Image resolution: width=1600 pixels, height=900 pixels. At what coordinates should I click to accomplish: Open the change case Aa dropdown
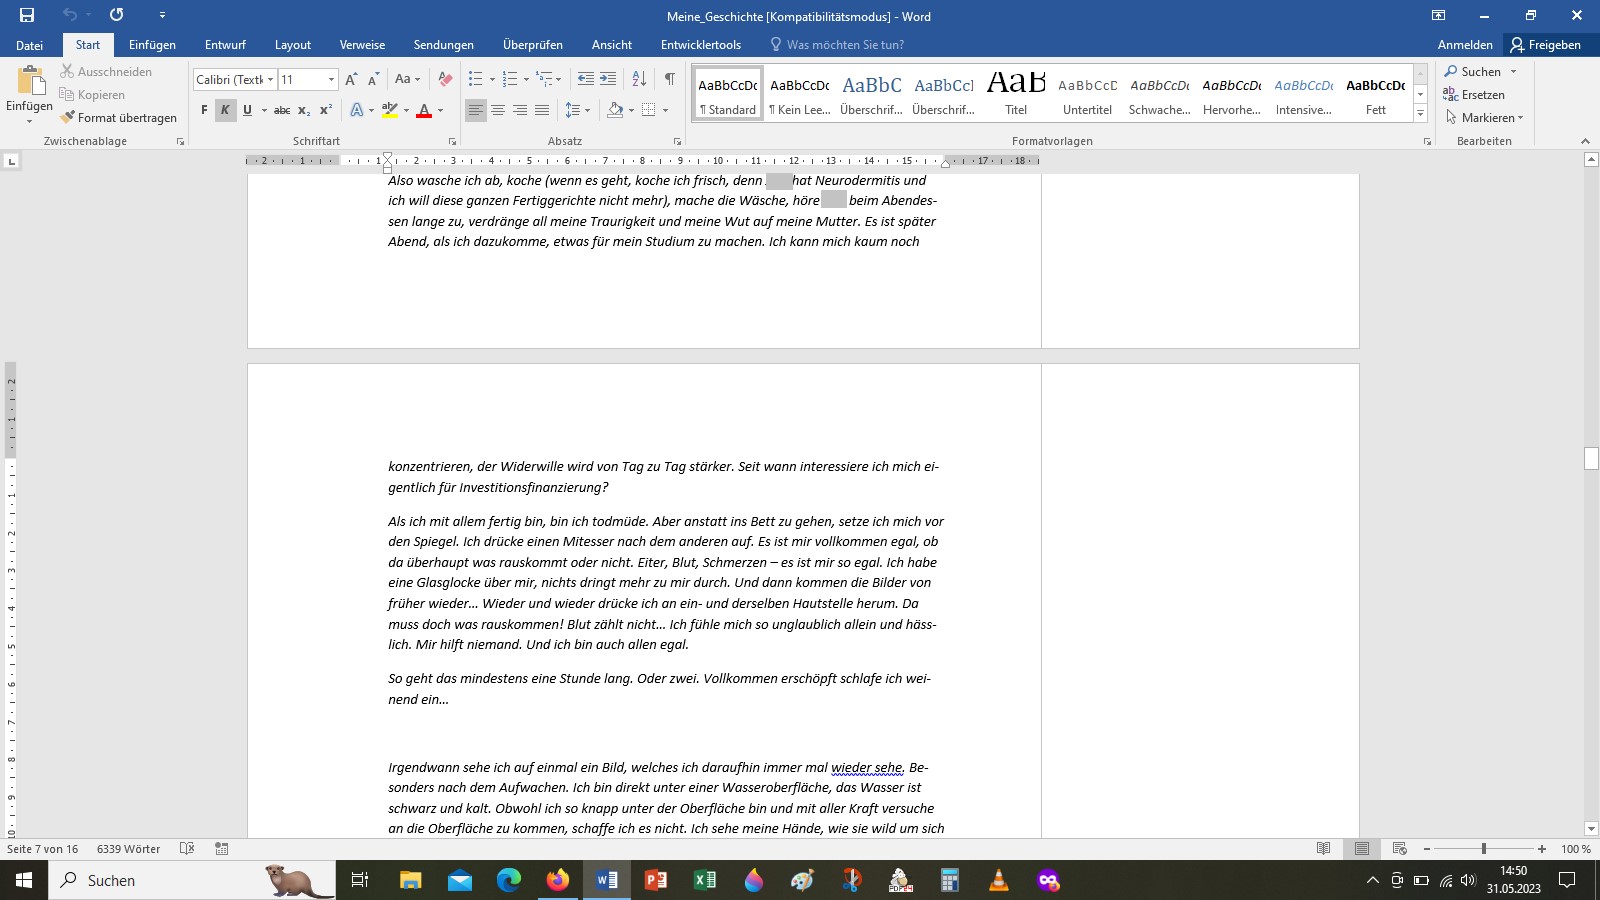[x=407, y=79]
